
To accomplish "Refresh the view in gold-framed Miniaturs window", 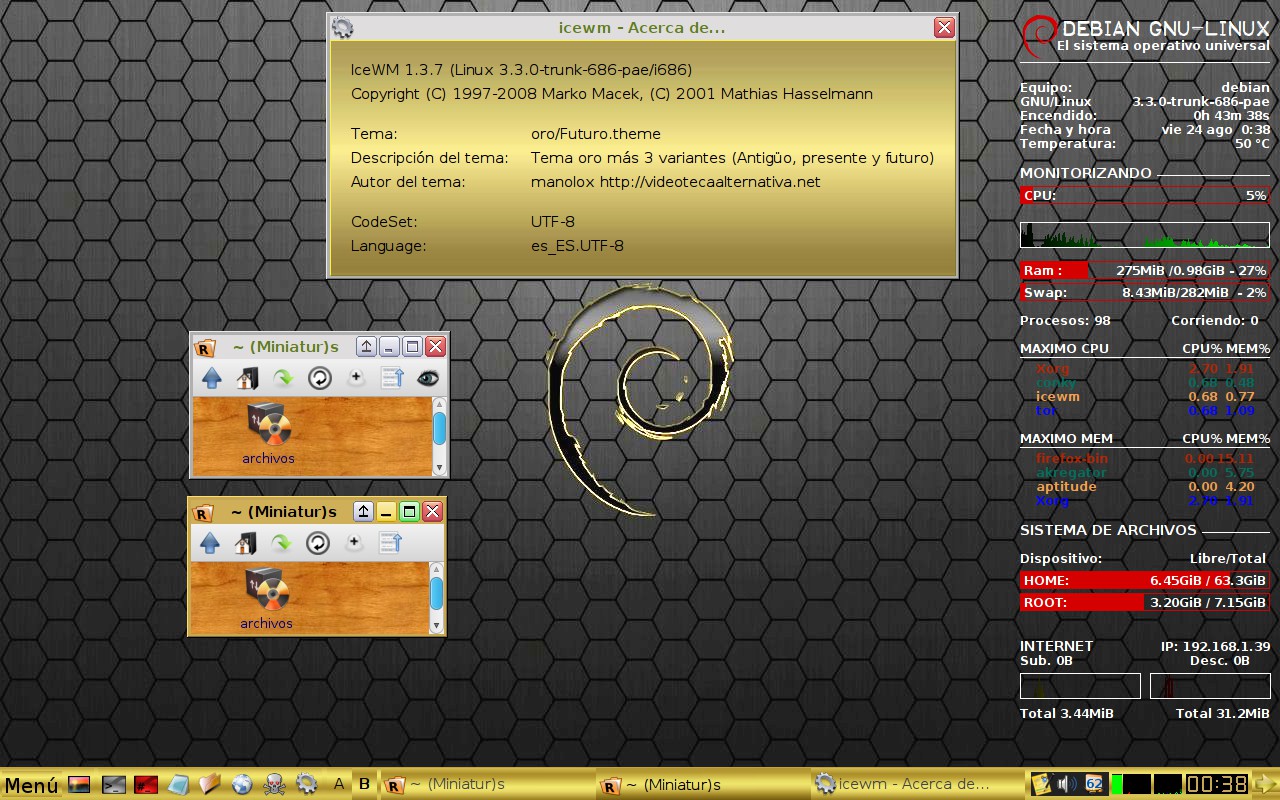I will tap(317, 543).
